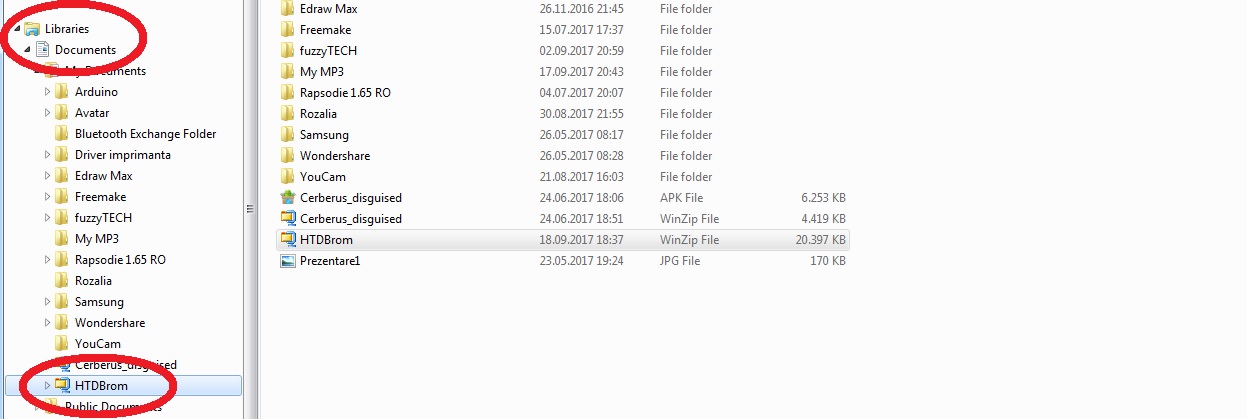Expand the Samsung tree node
Image resolution: width=1247 pixels, height=419 pixels.
47,302
